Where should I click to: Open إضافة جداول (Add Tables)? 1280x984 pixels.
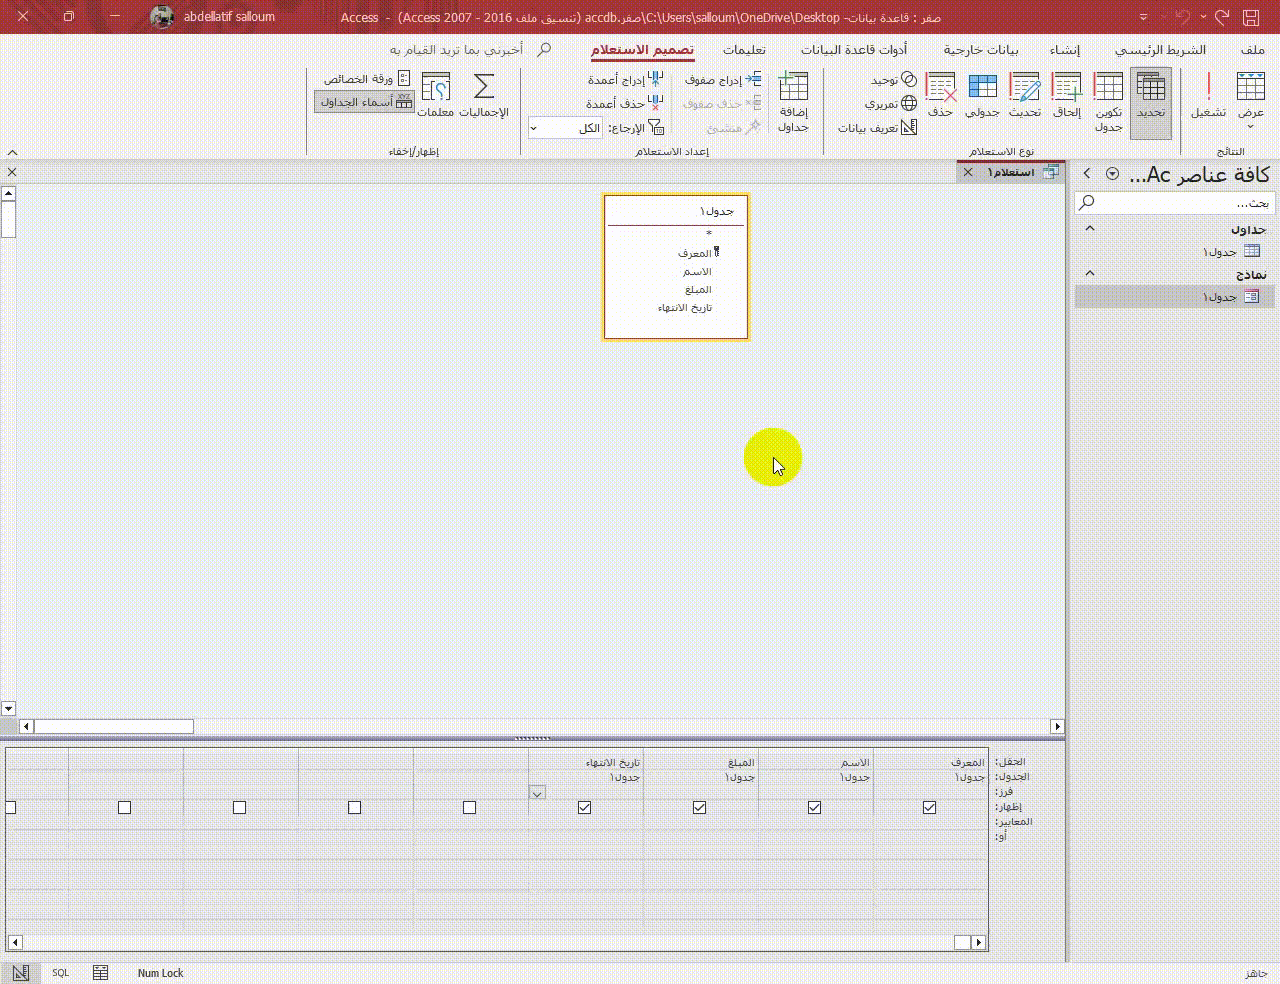click(x=793, y=103)
